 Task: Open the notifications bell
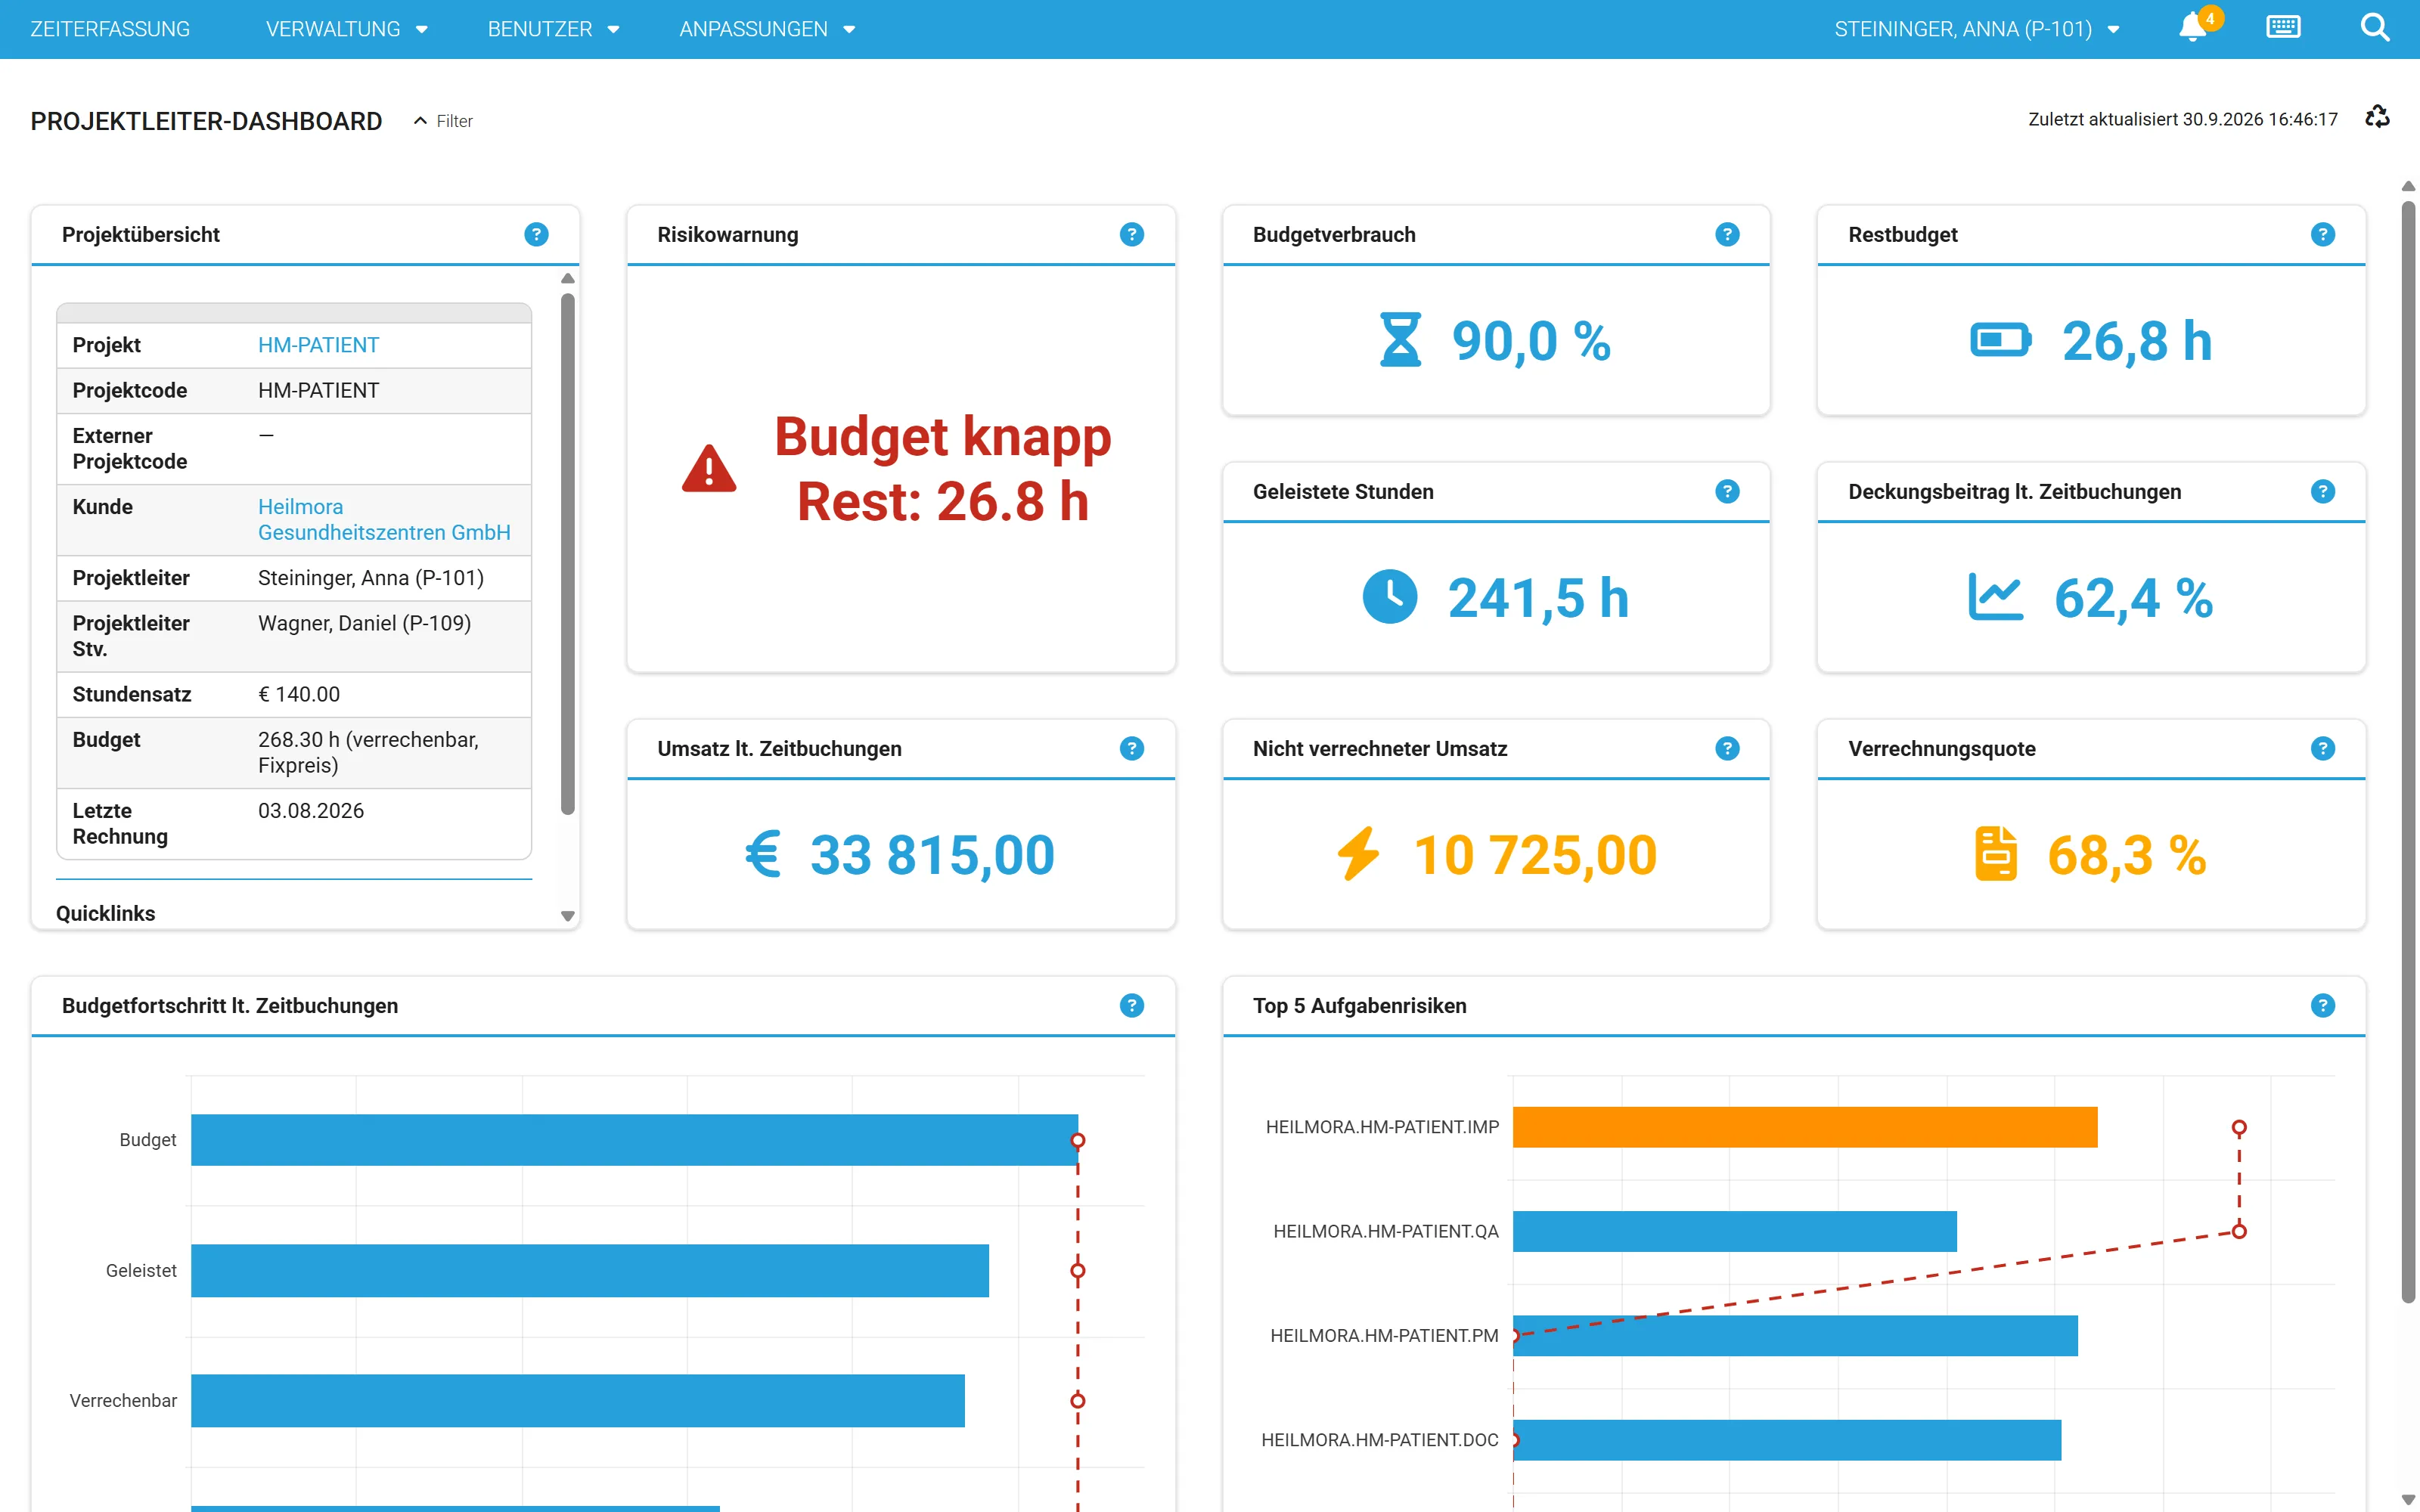pyautogui.click(x=2193, y=28)
